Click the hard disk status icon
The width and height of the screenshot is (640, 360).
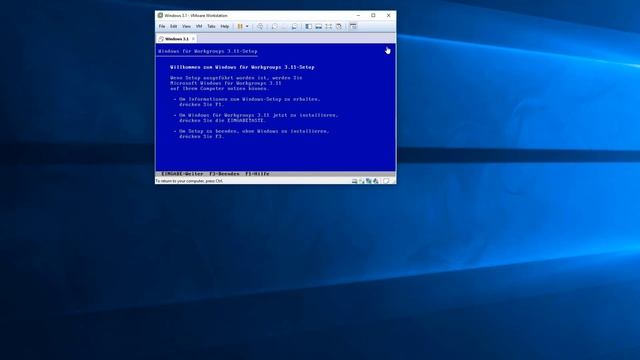tap(354, 181)
